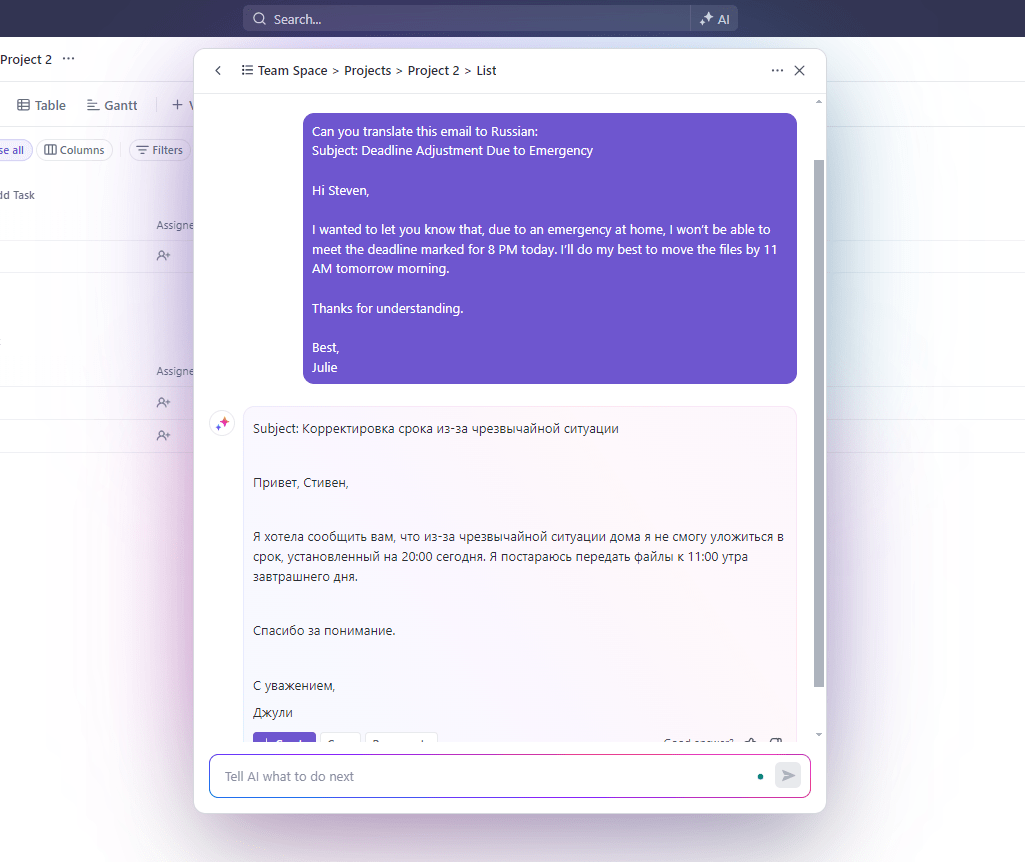Assign a person using the first assignee icon

point(163,256)
